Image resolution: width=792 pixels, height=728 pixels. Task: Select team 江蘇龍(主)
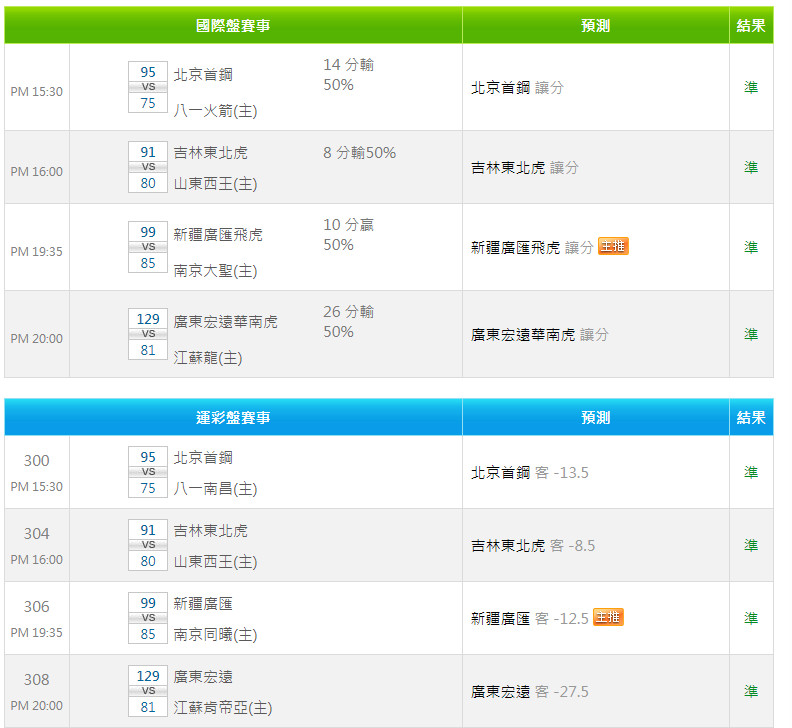click(x=208, y=358)
